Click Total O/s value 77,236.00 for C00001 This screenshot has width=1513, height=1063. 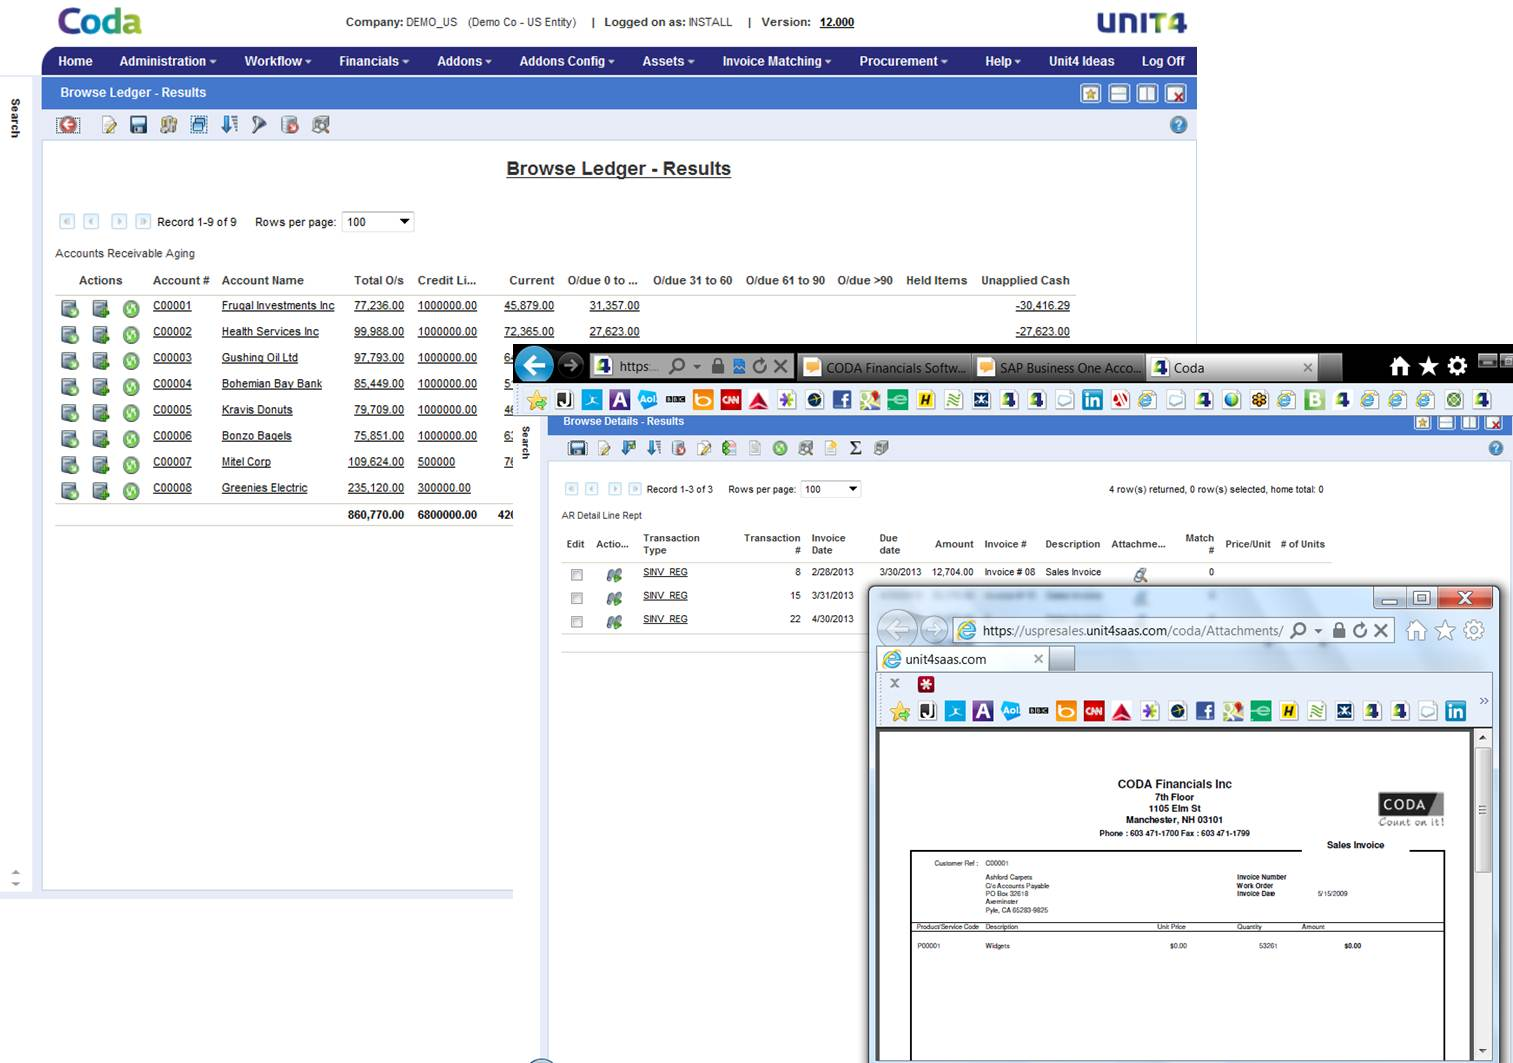[x=379, y=306]
